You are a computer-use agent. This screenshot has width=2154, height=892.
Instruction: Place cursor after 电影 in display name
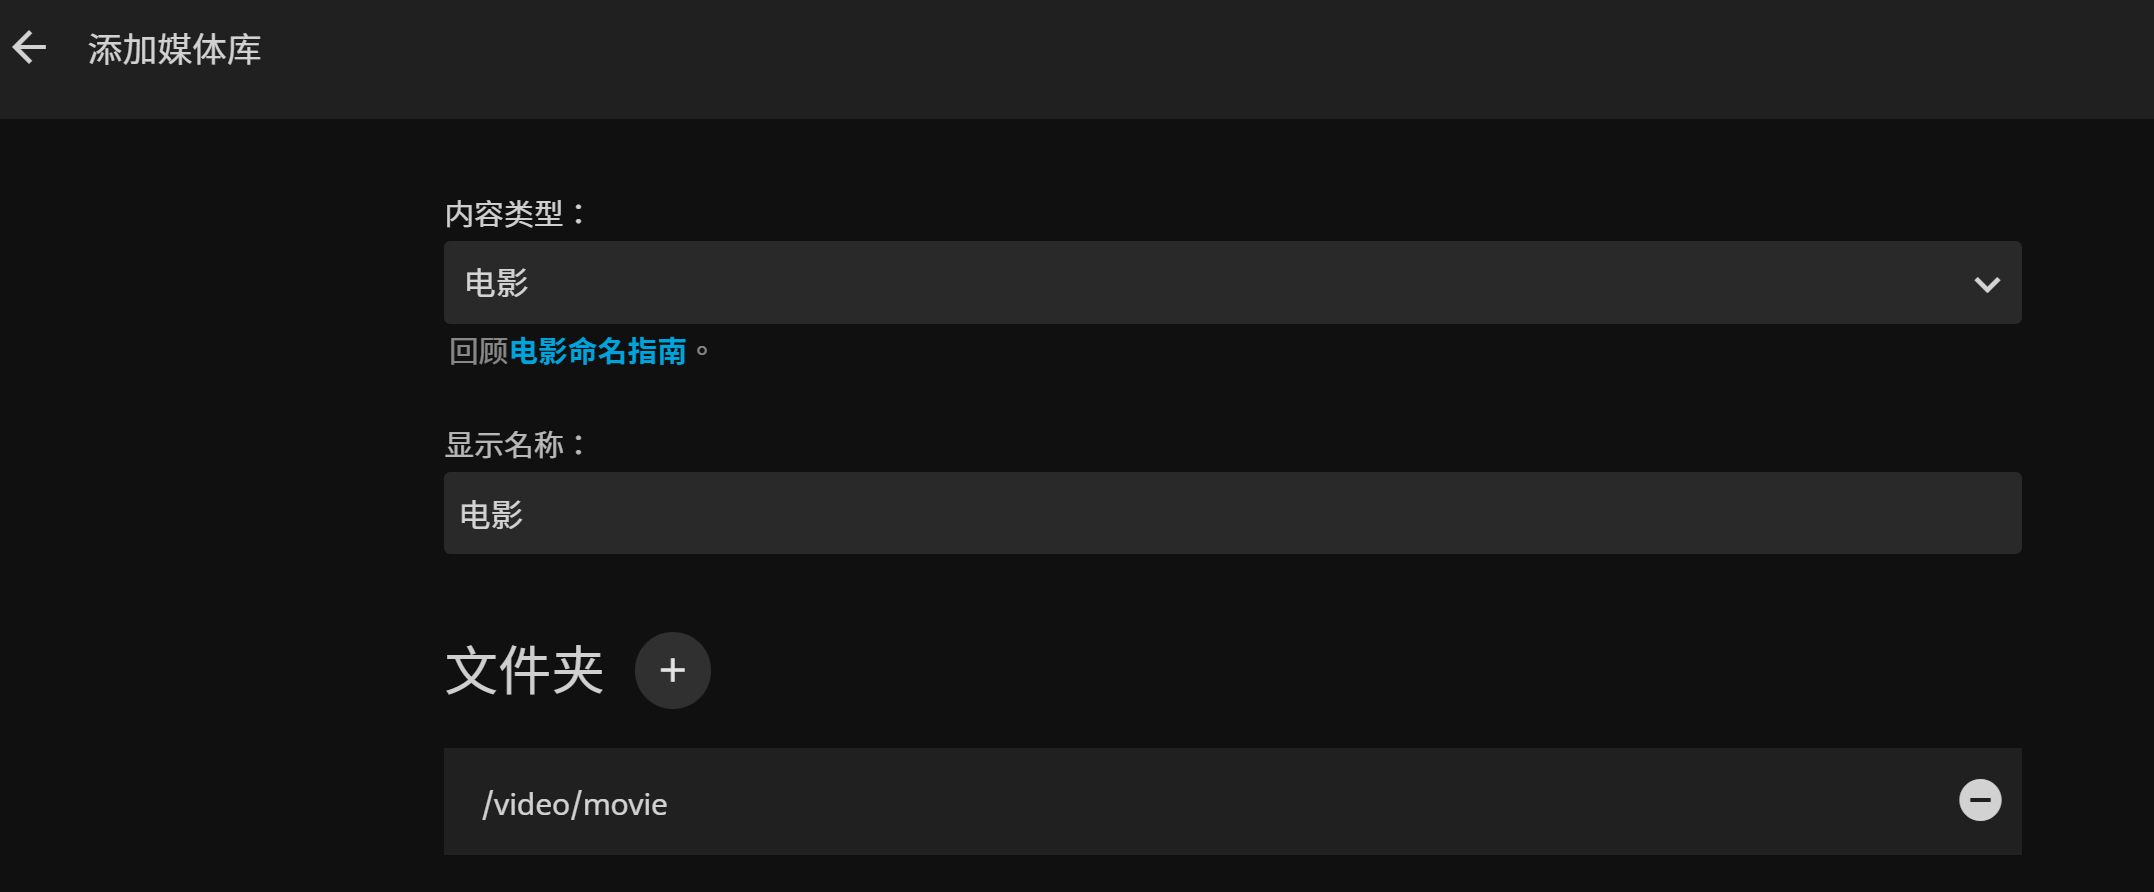[526, 515]
